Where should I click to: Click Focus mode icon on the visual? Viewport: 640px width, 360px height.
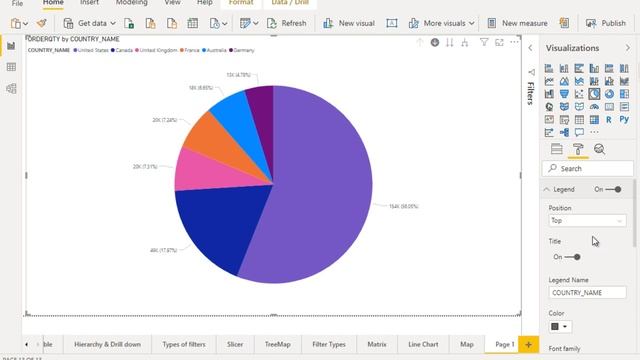(499, 42)
